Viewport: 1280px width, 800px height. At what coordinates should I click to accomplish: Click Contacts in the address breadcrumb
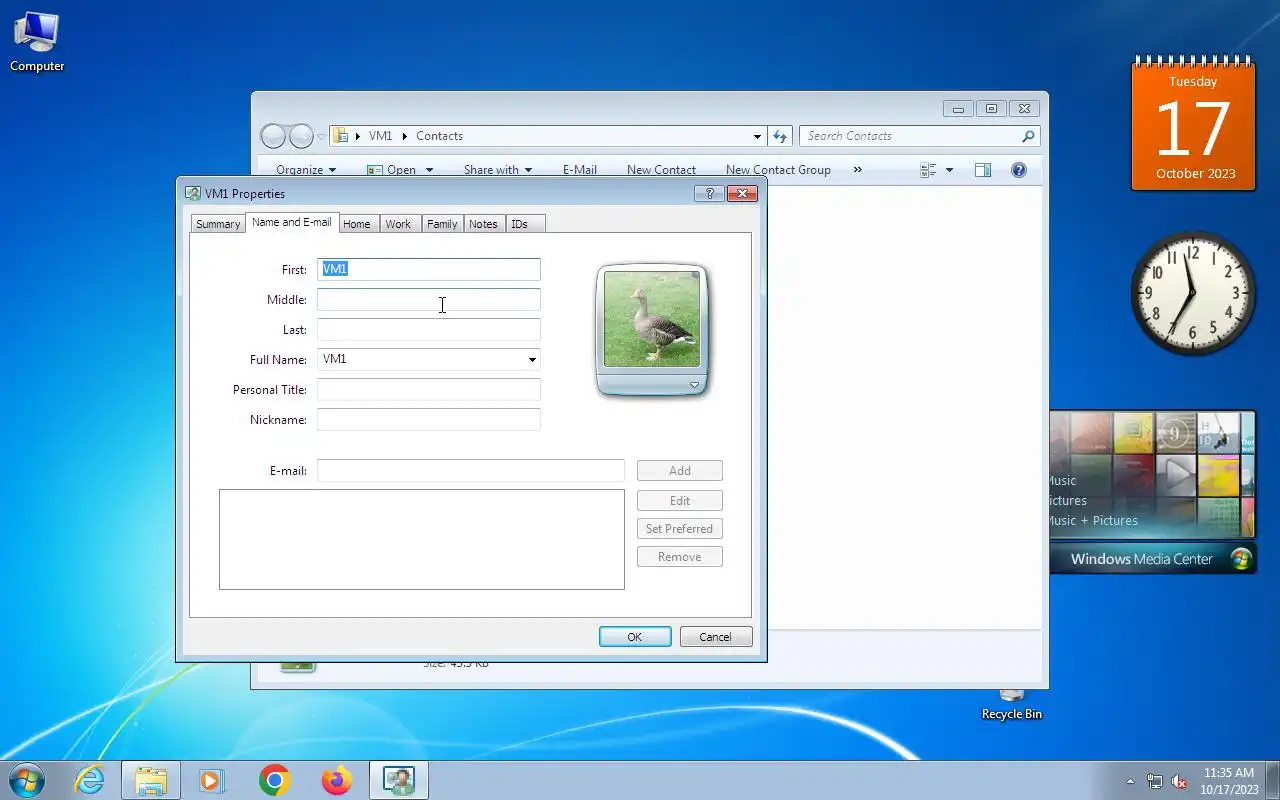(439, 136)
